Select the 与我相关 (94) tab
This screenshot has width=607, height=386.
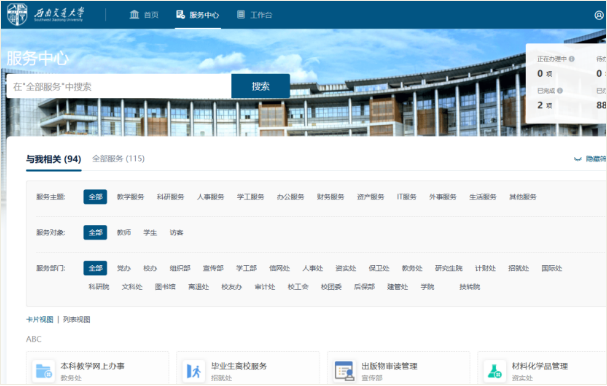[53, 159]
